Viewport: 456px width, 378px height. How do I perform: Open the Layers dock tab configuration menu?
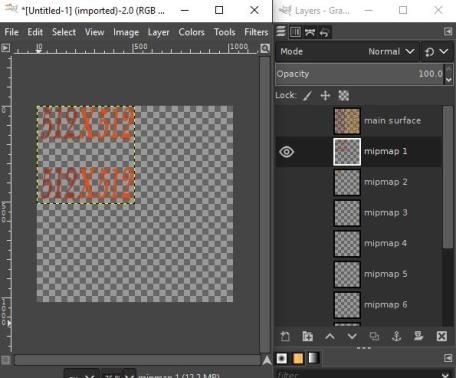point(448,32)
